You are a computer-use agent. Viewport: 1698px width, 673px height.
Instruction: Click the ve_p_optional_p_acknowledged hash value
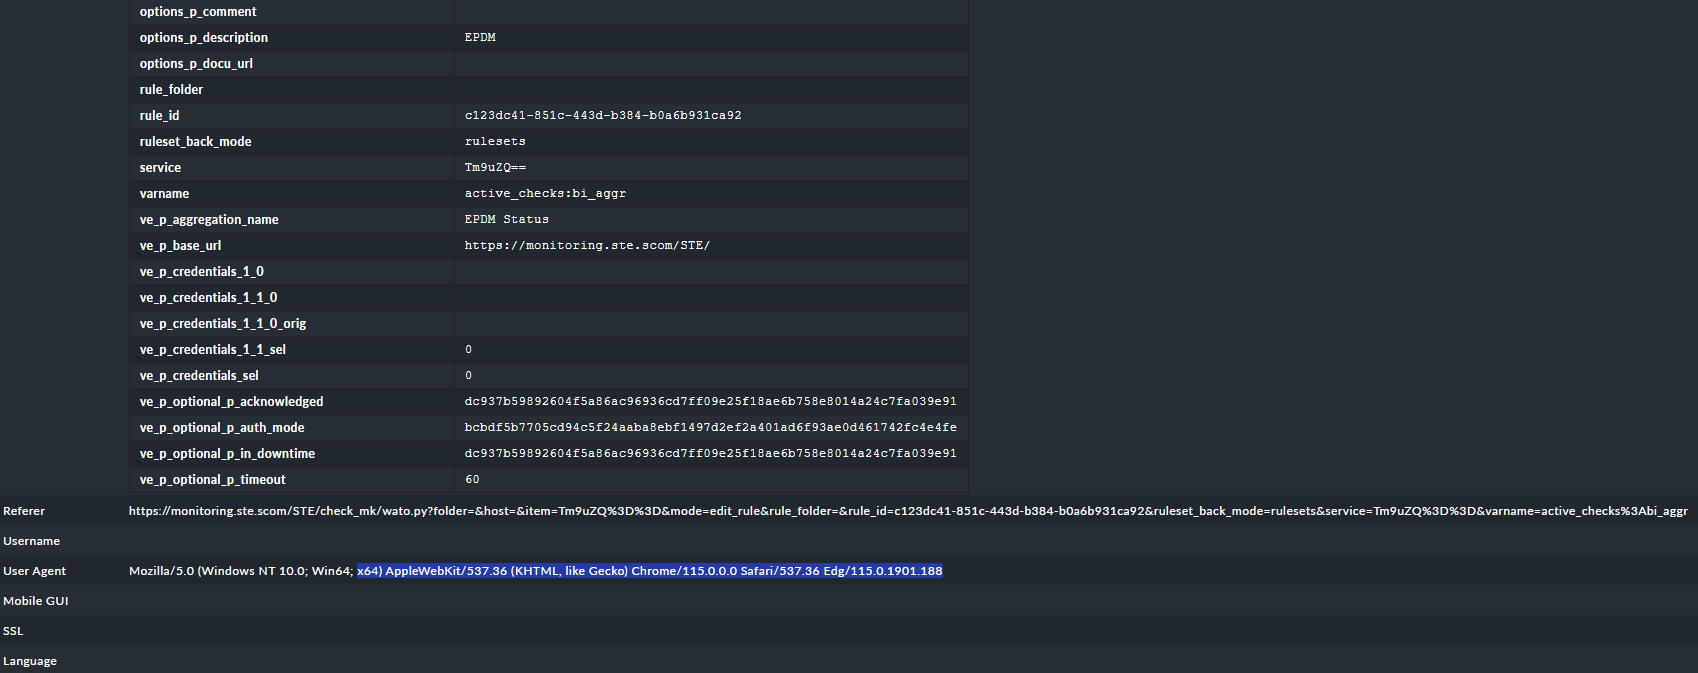[710, 402]
